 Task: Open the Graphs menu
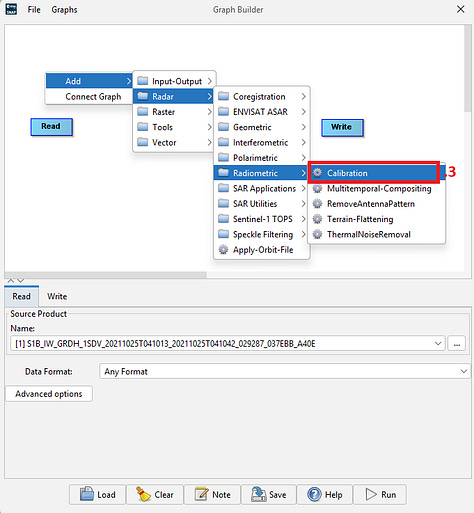pos(64,10)
